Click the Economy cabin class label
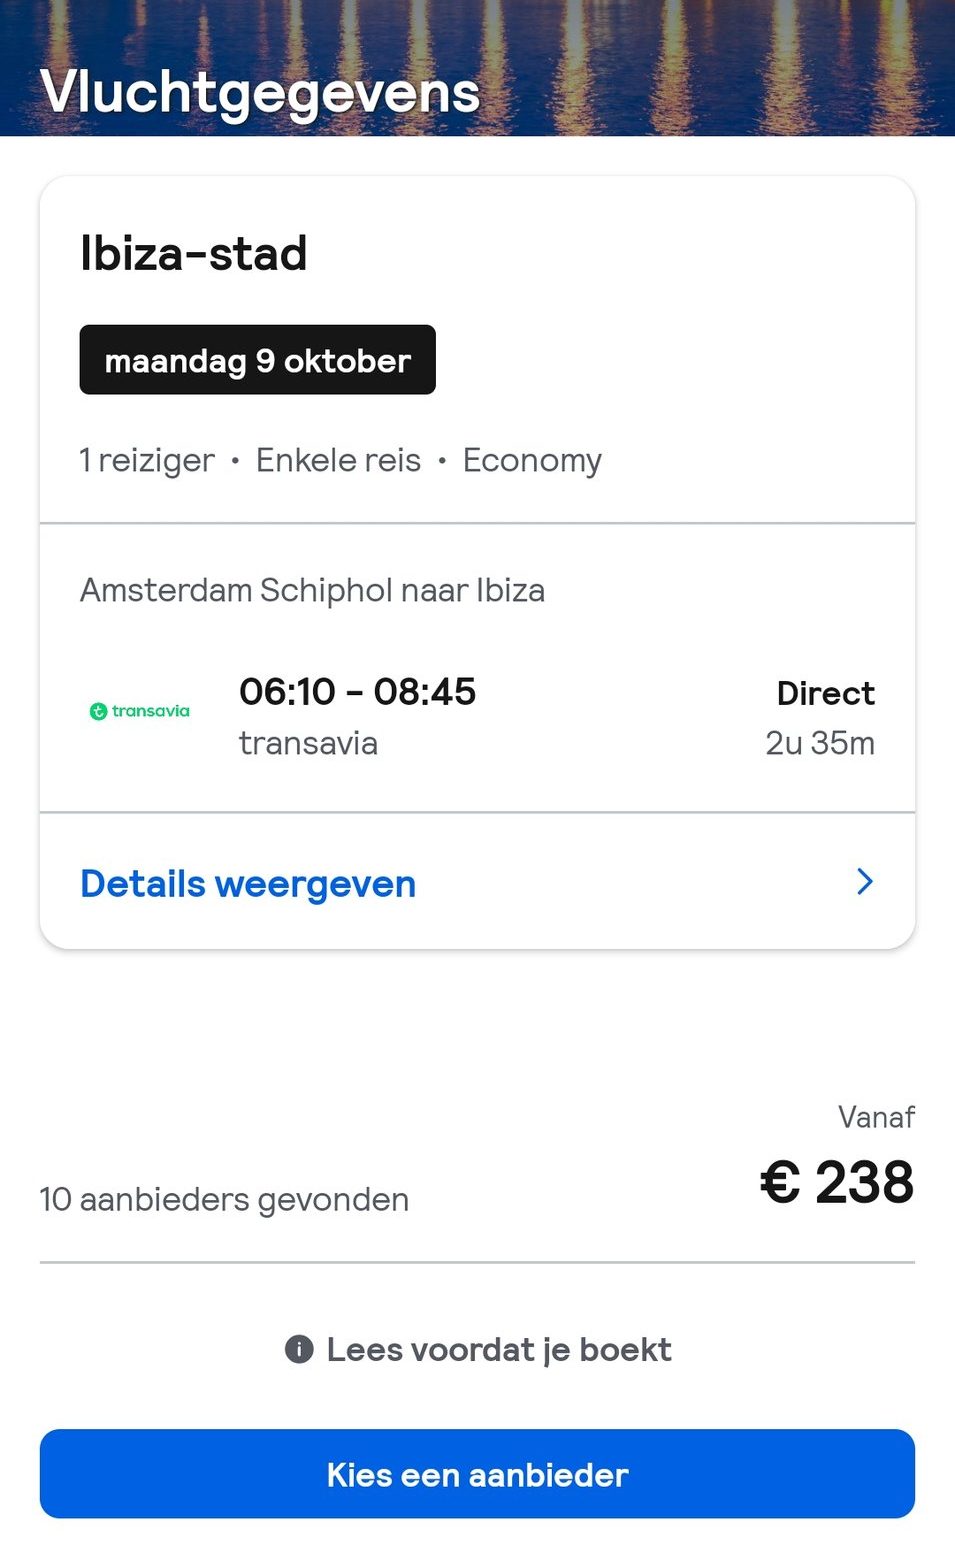This screenshot has width=955, height=1542. click(x=532, y=460)
